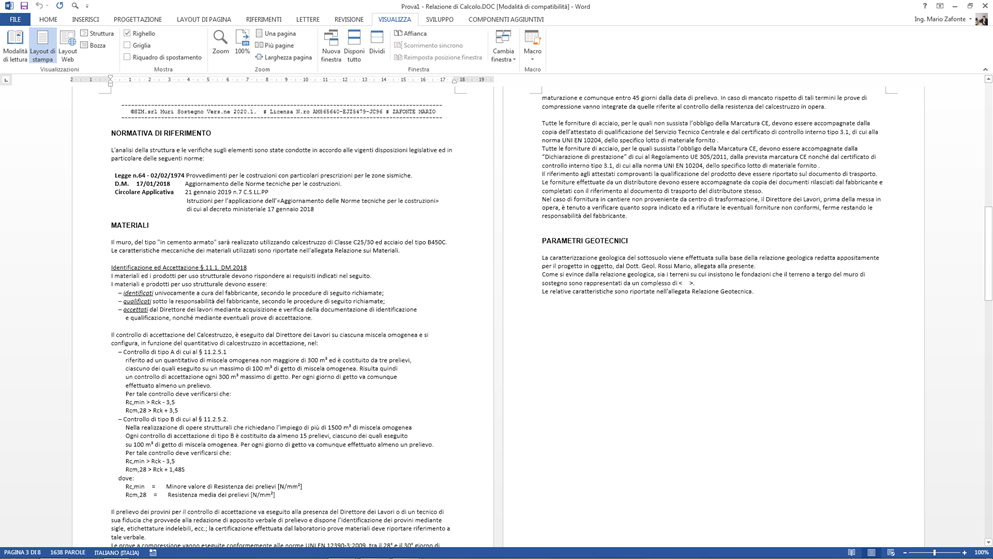
Task: Click the web layout status bar icon
Action: click(891, 553)
